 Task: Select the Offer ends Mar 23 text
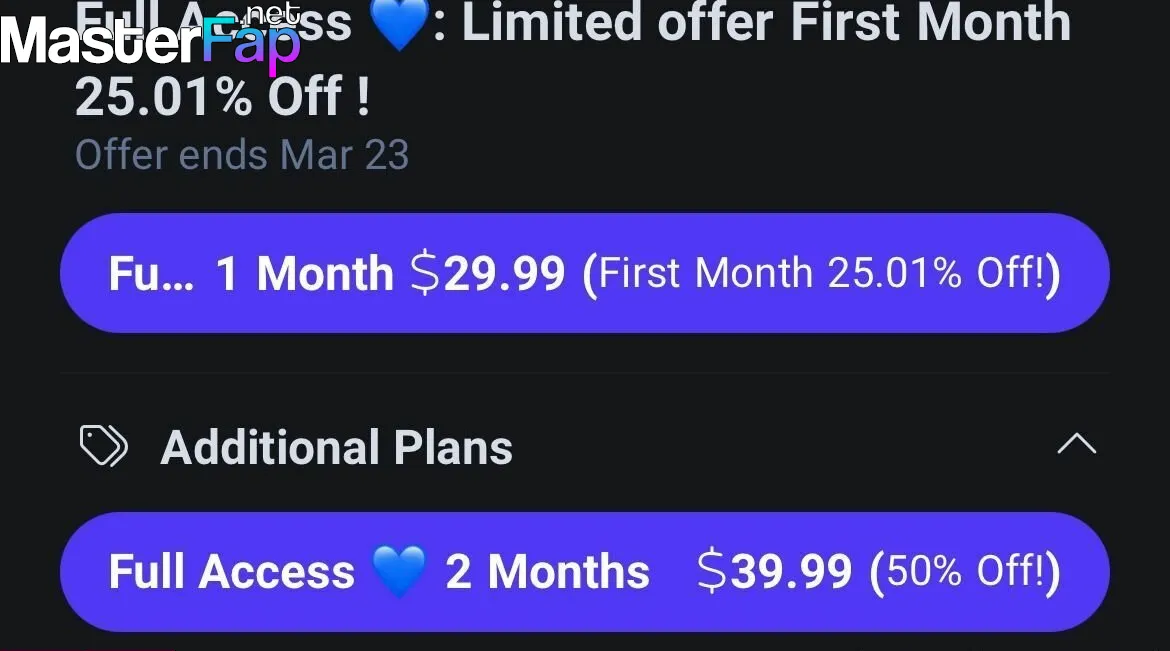tap(242, 155)
